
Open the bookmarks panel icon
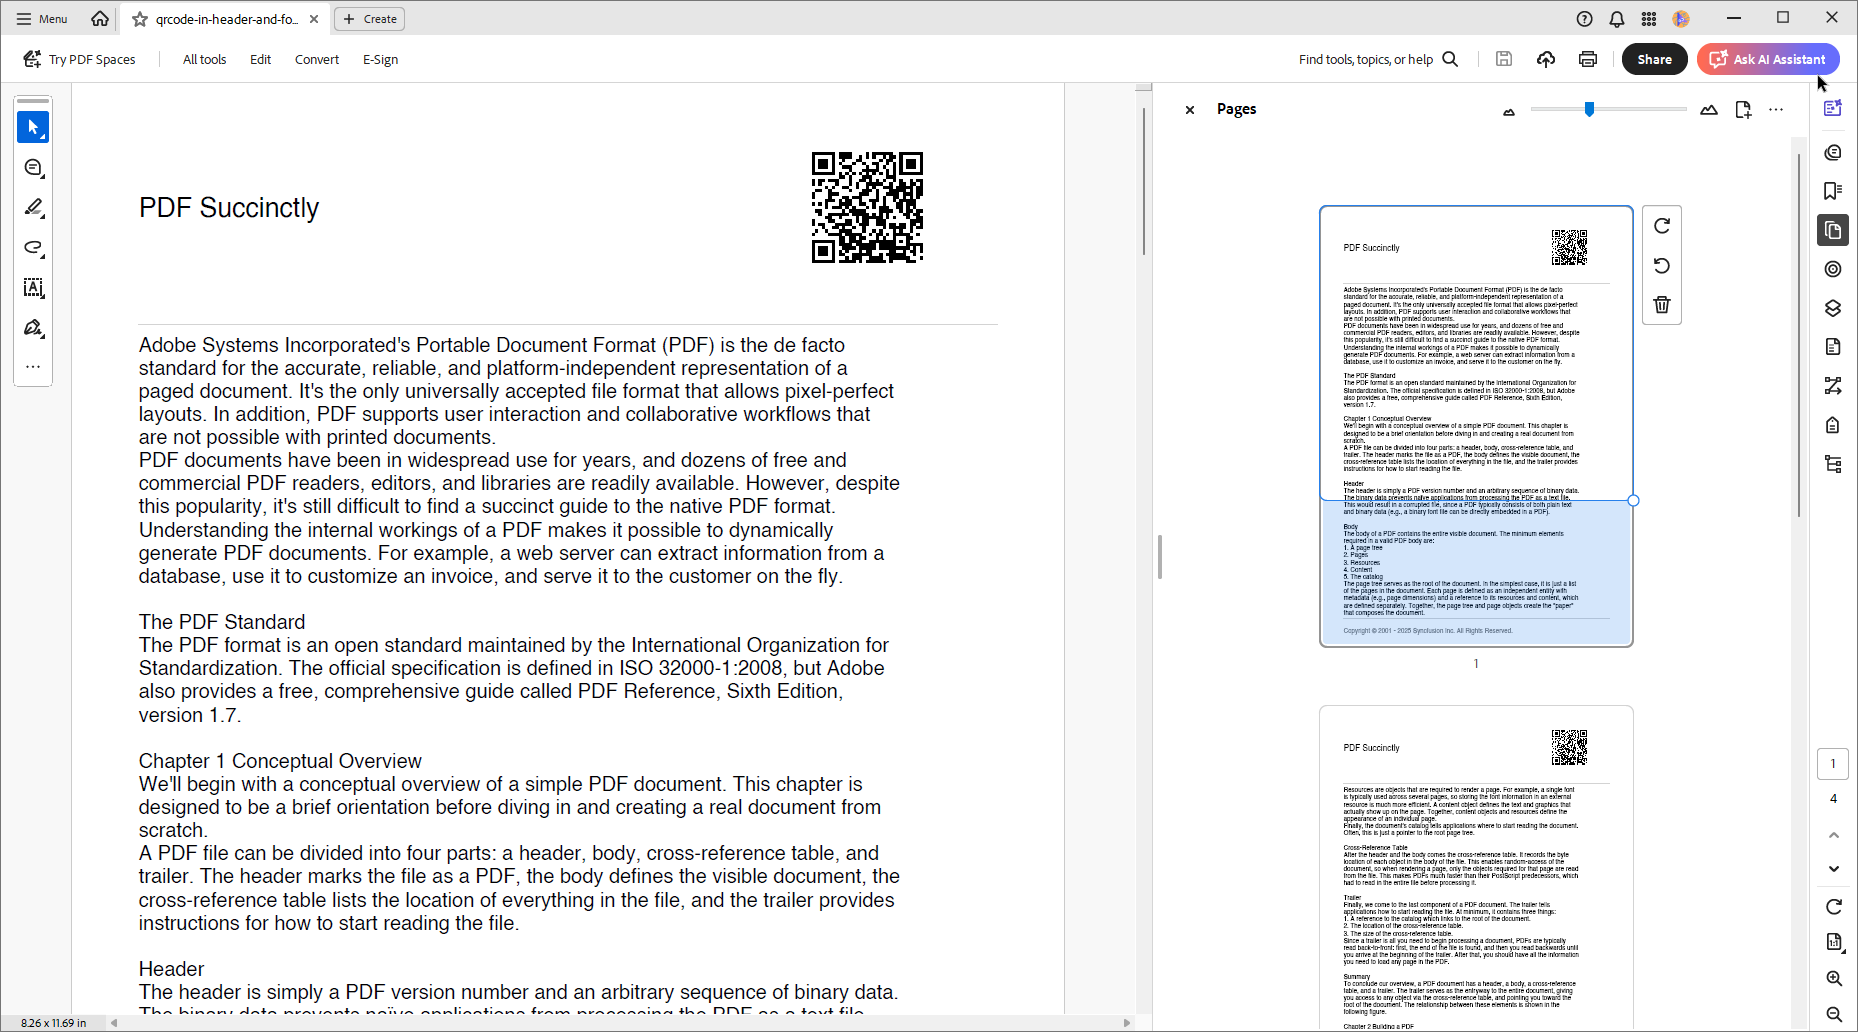1832,191
